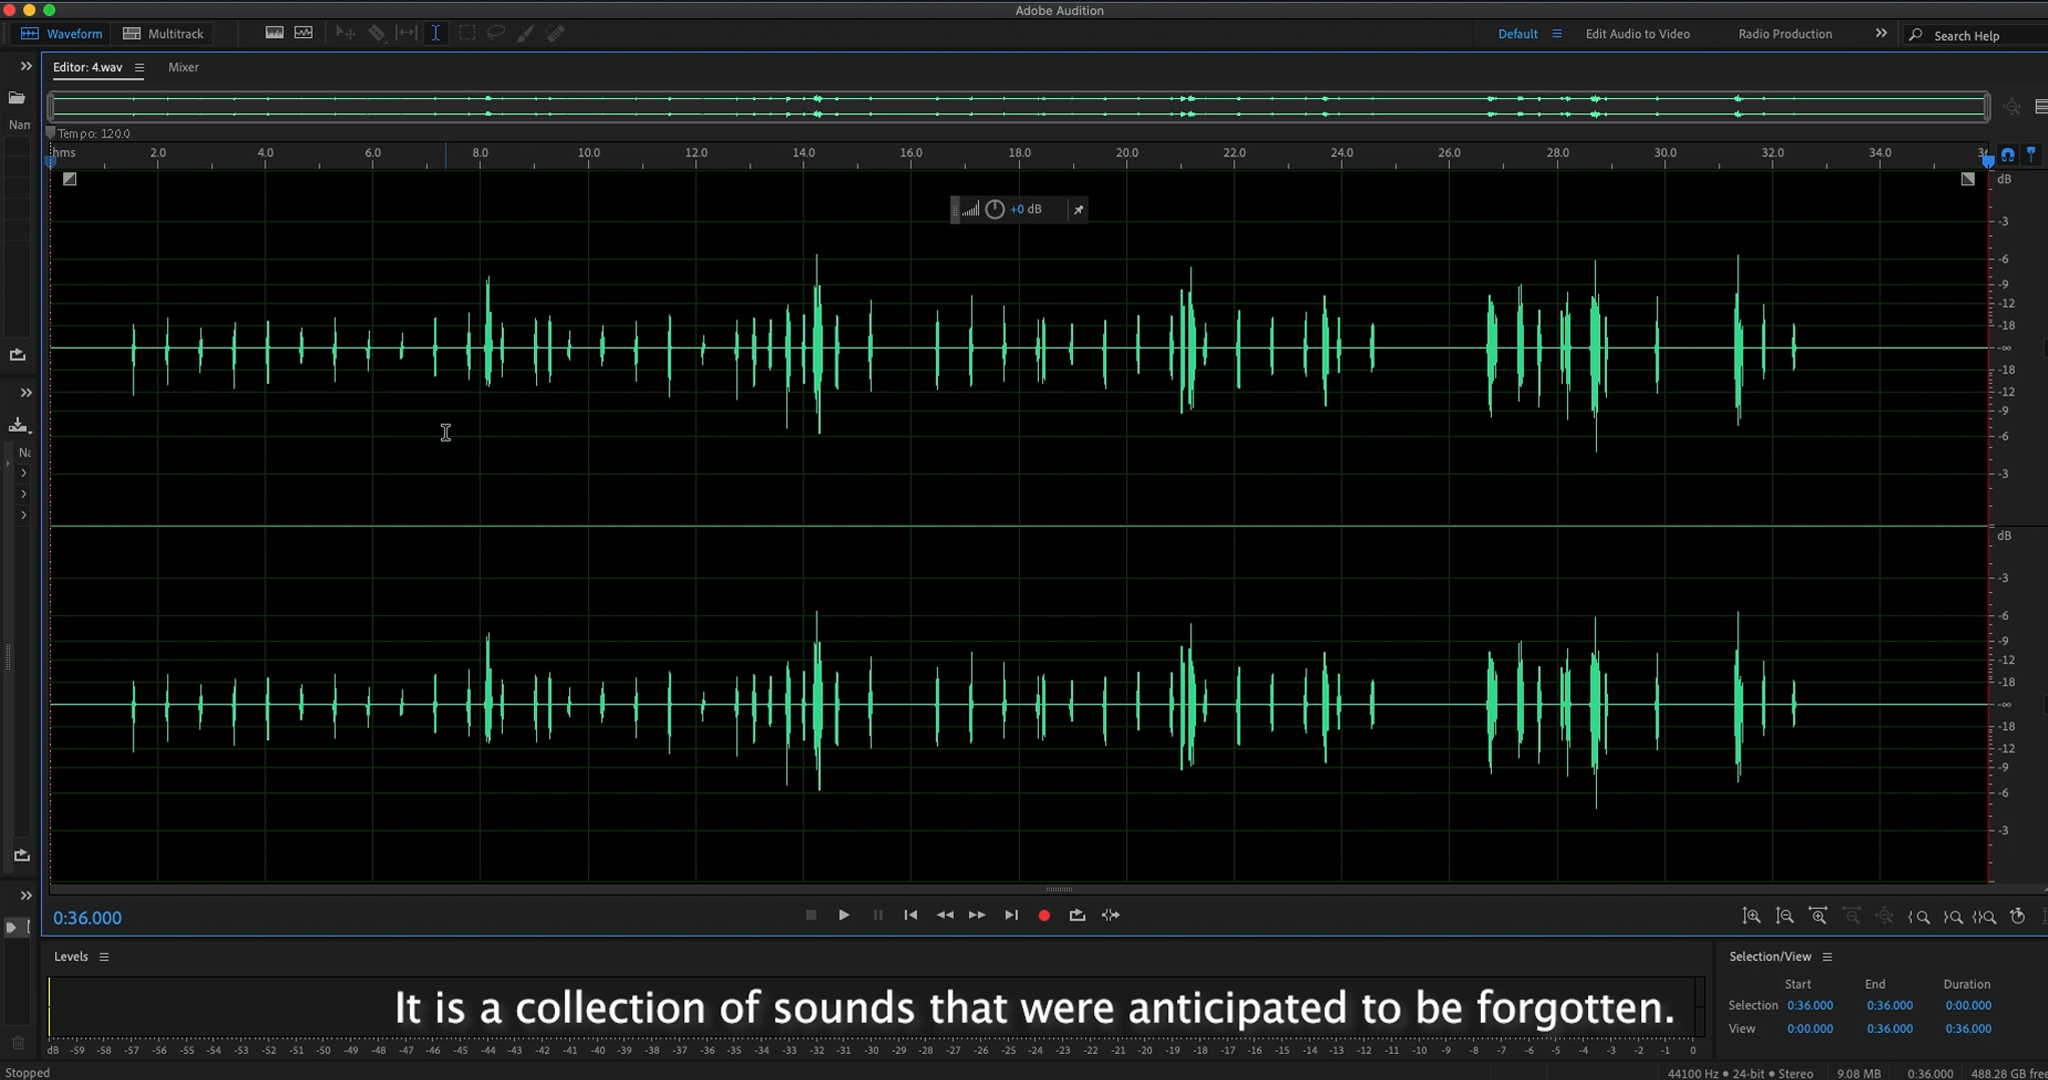Viewport: 2048px width, 1080px height.
Task: Open the Levels panel menu
Action: pos(104,957)
